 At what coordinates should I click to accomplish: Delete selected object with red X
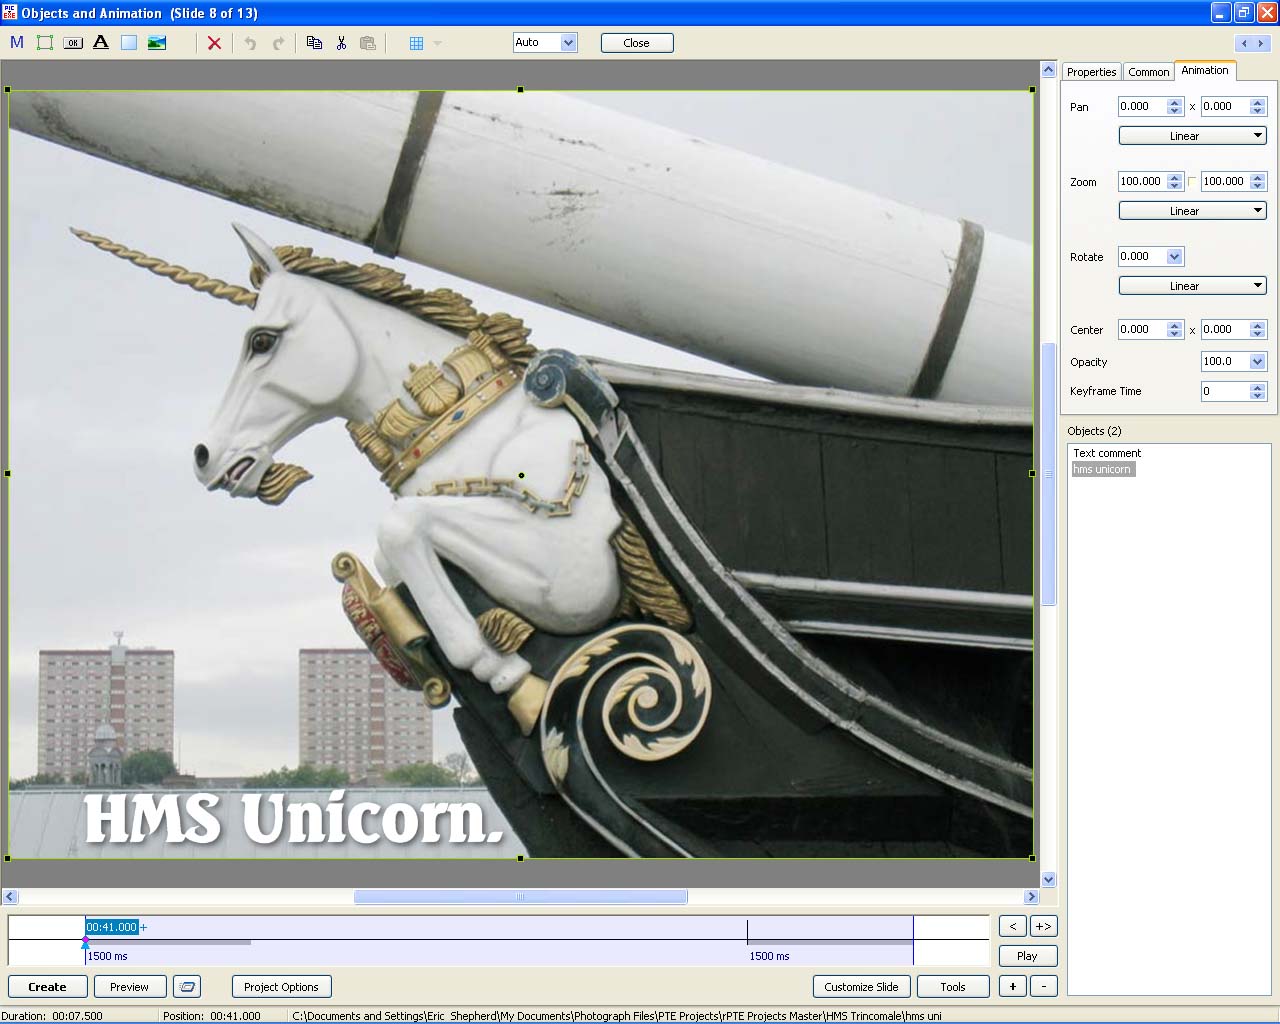(214, 43)
